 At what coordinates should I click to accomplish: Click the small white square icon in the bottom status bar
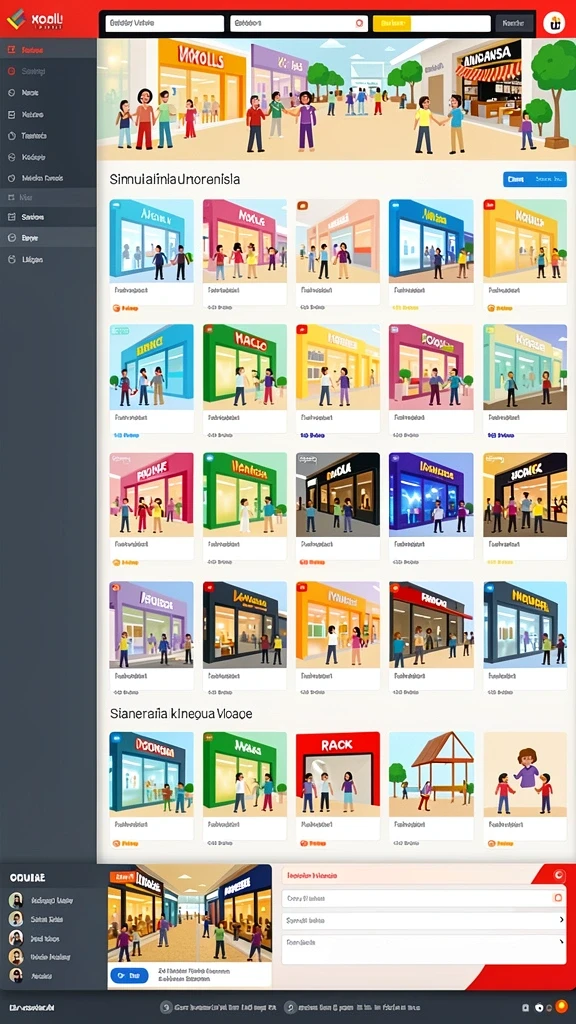pyautogui.click(x=526, y=1008)
